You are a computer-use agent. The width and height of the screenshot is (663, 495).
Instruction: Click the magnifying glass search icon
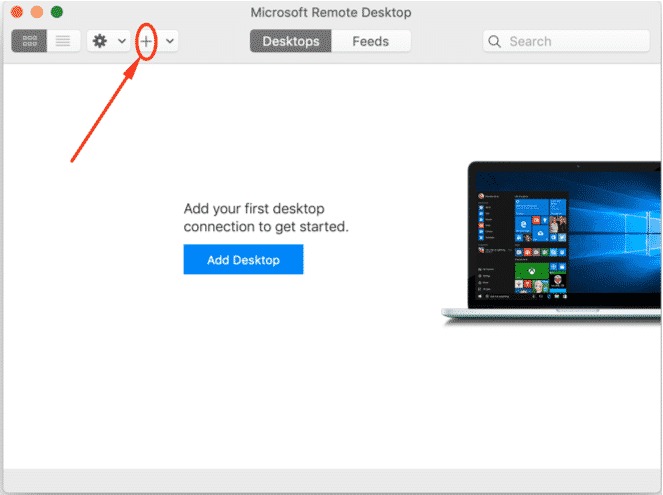[496, 41]
